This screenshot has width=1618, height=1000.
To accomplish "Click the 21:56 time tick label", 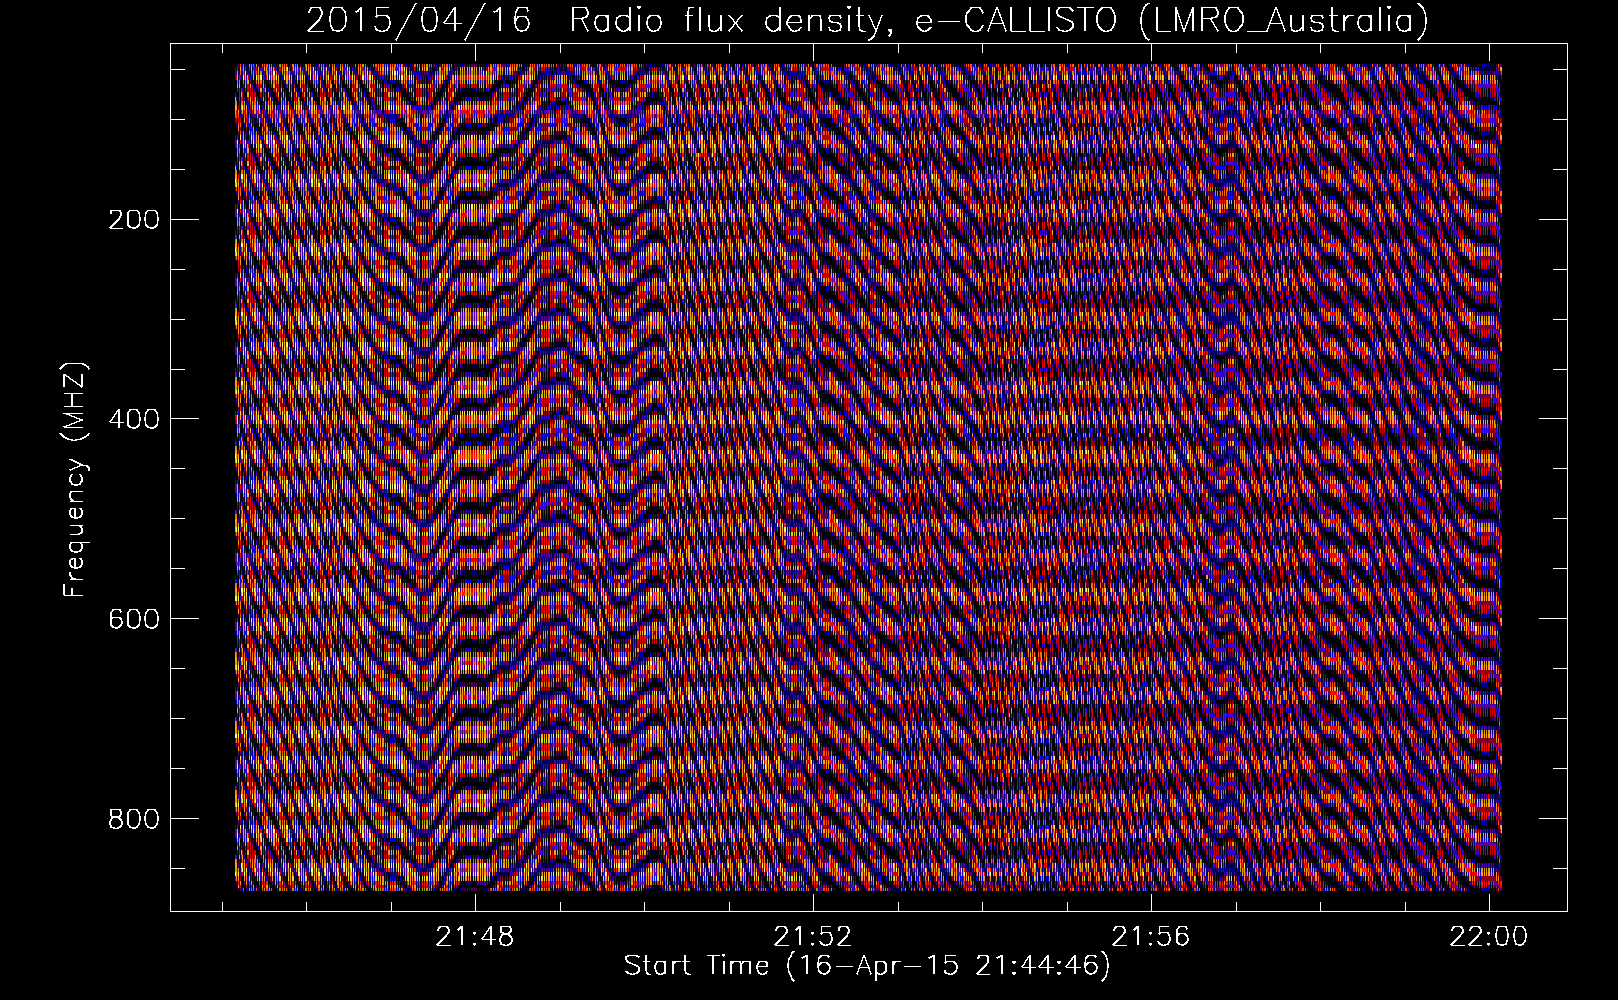I will tap(1152, 937).
